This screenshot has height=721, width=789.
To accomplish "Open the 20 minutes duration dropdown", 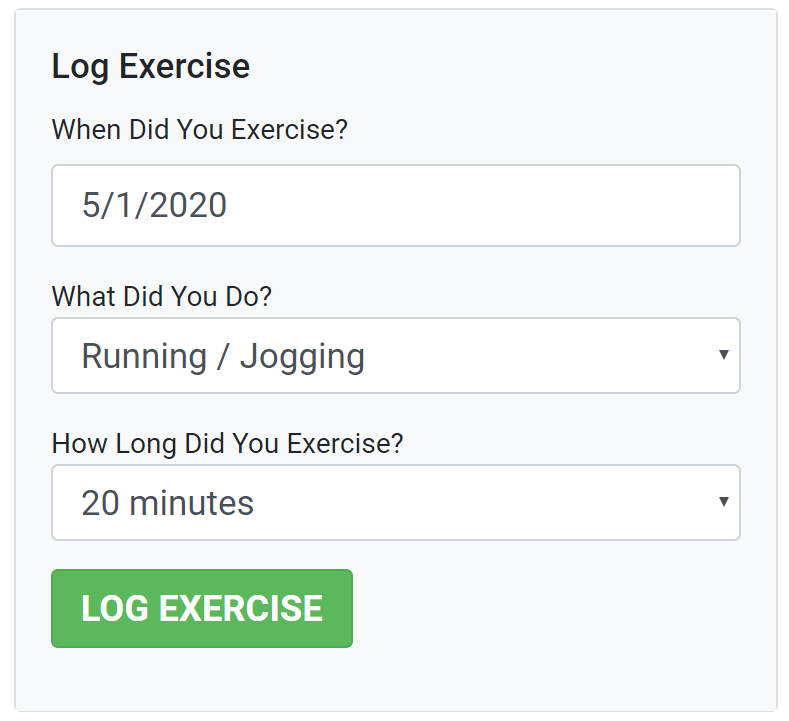I will click(x=396, y=503).
